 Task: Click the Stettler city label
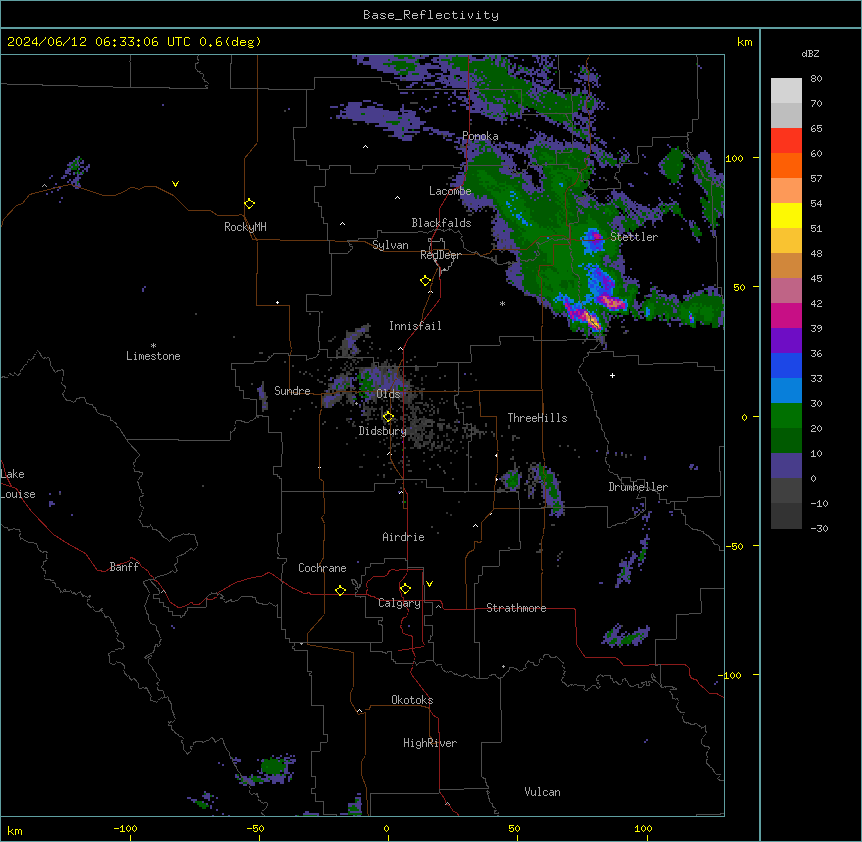pyautogui.click(x=634, y=237)
